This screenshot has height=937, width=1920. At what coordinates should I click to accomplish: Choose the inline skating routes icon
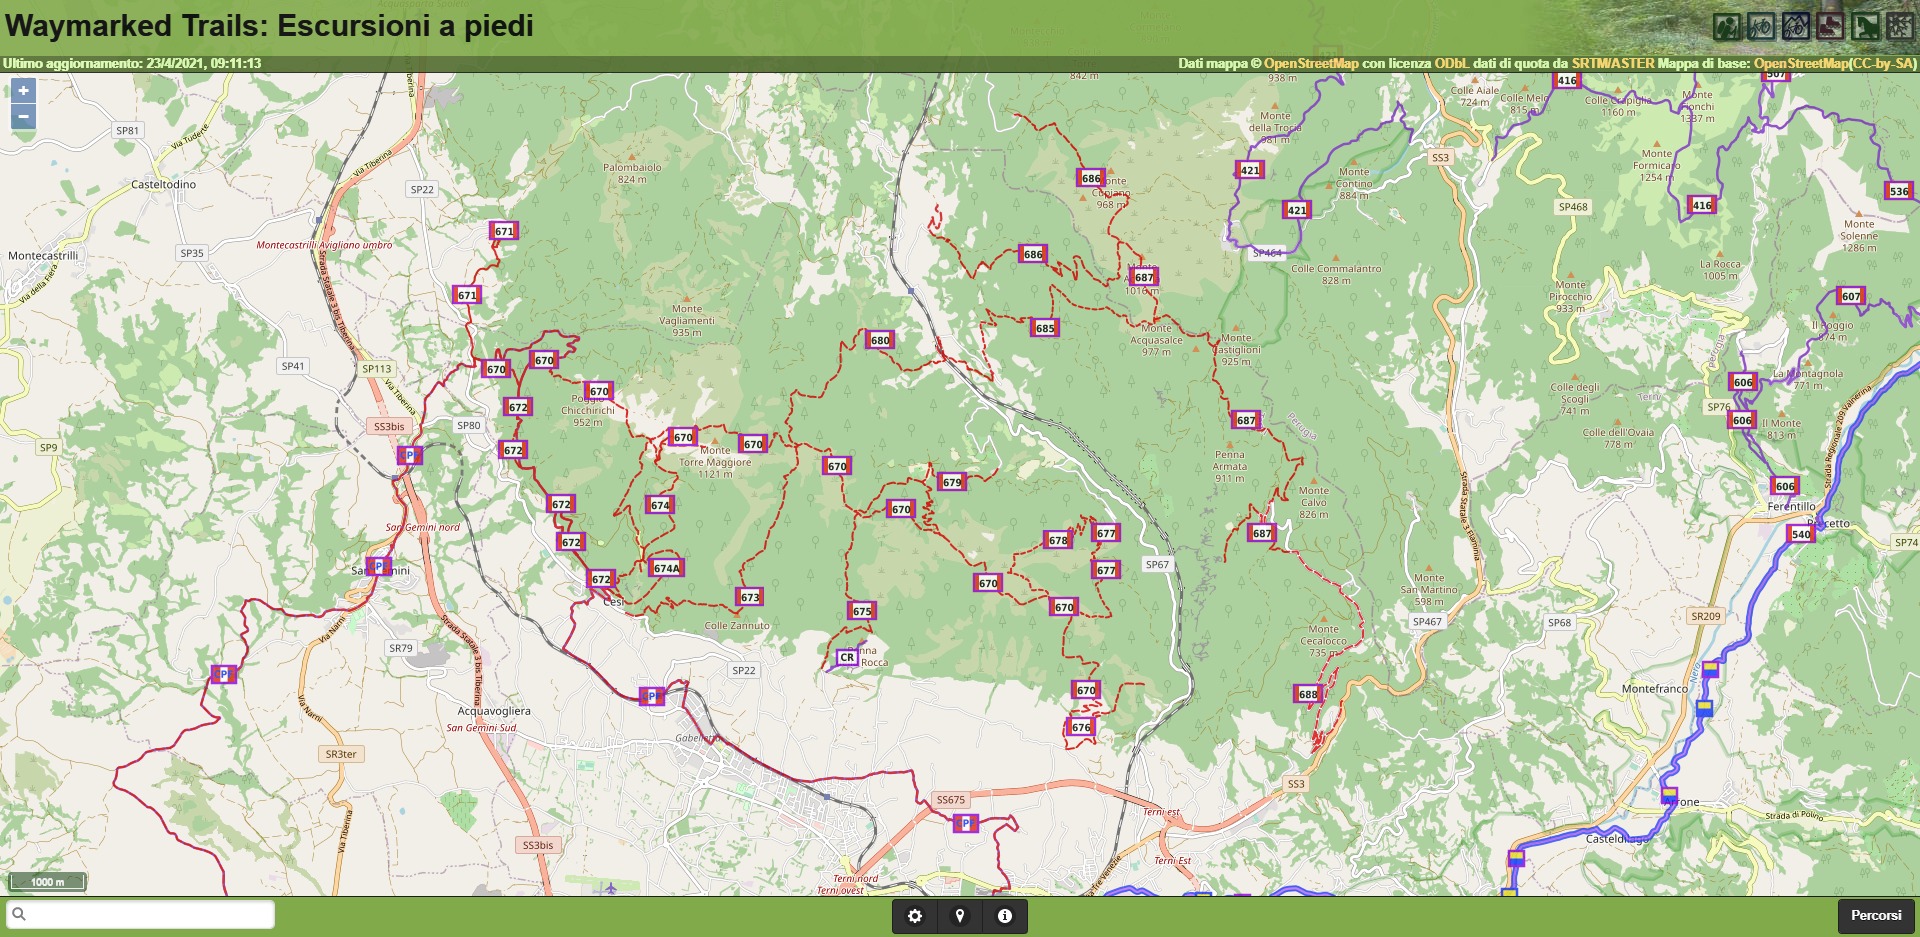pos(1830,25)
